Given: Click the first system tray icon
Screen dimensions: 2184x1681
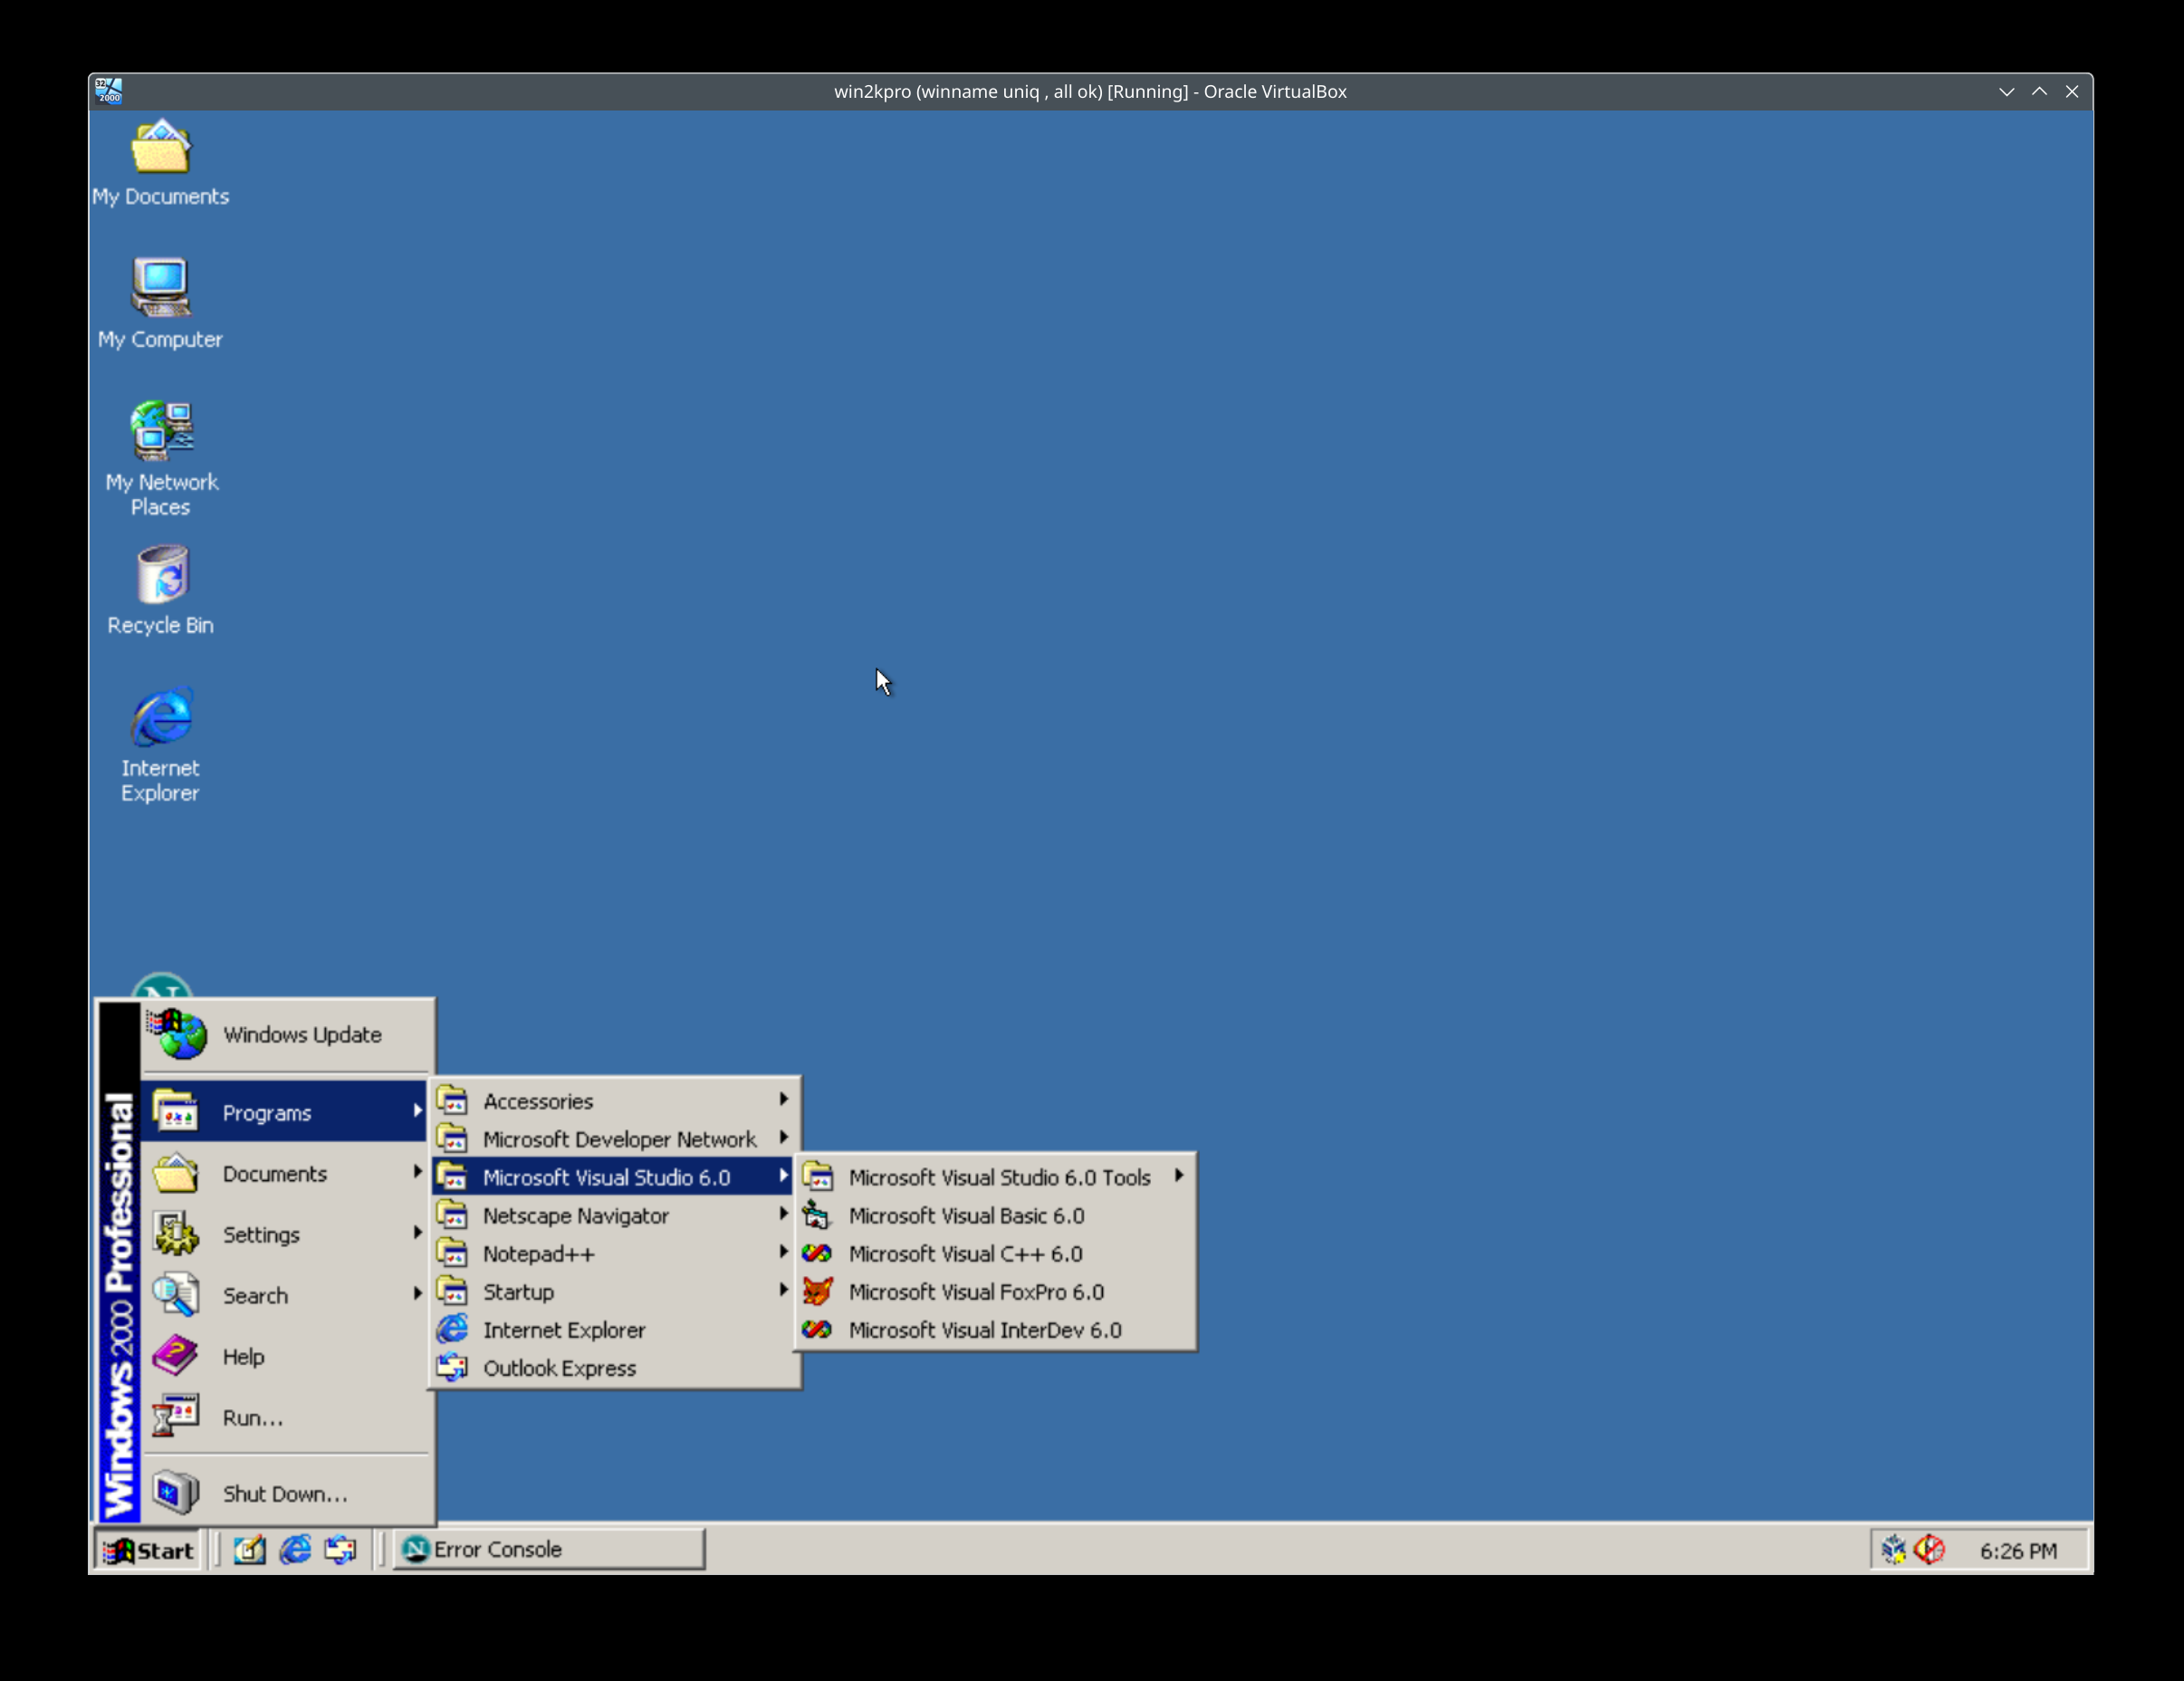Looking at the screenshot, I should (1893, 1550).
